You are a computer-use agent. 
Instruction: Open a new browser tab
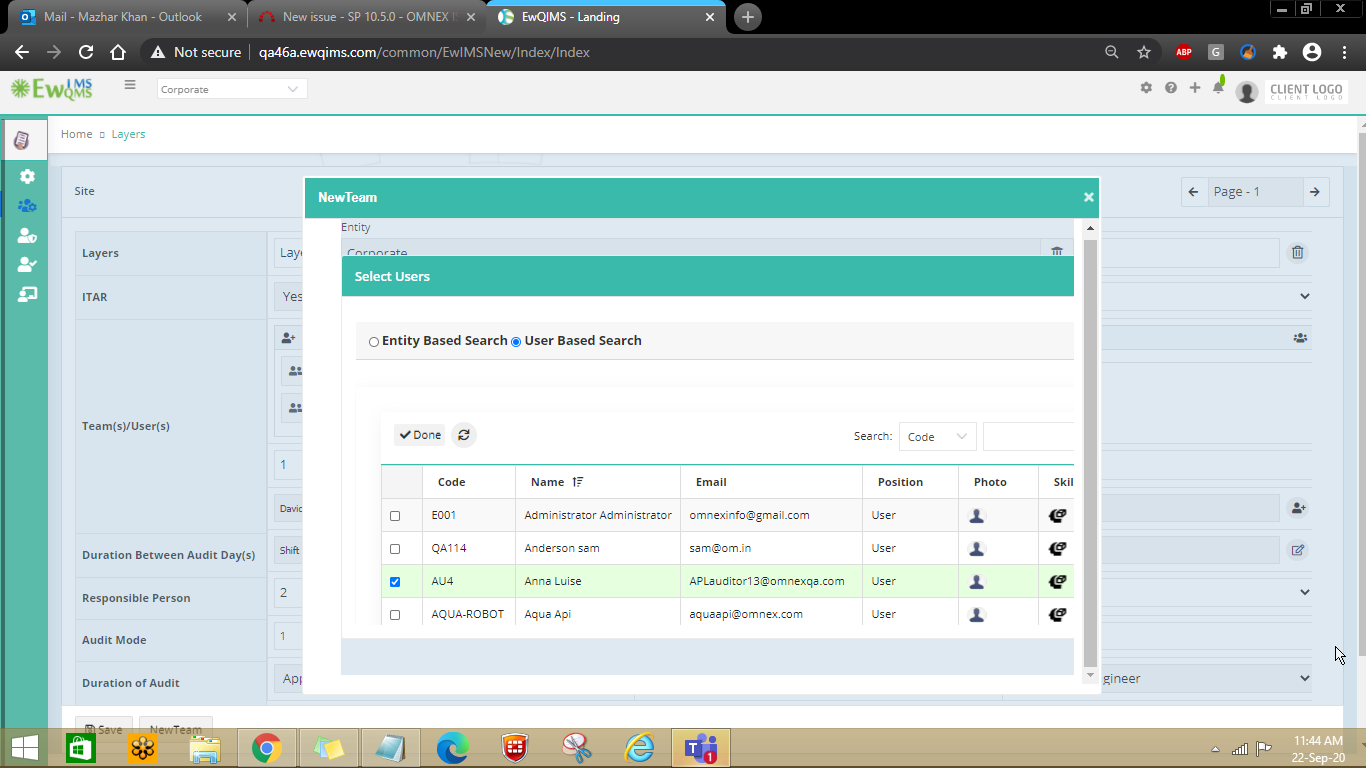tap(747, 17)
